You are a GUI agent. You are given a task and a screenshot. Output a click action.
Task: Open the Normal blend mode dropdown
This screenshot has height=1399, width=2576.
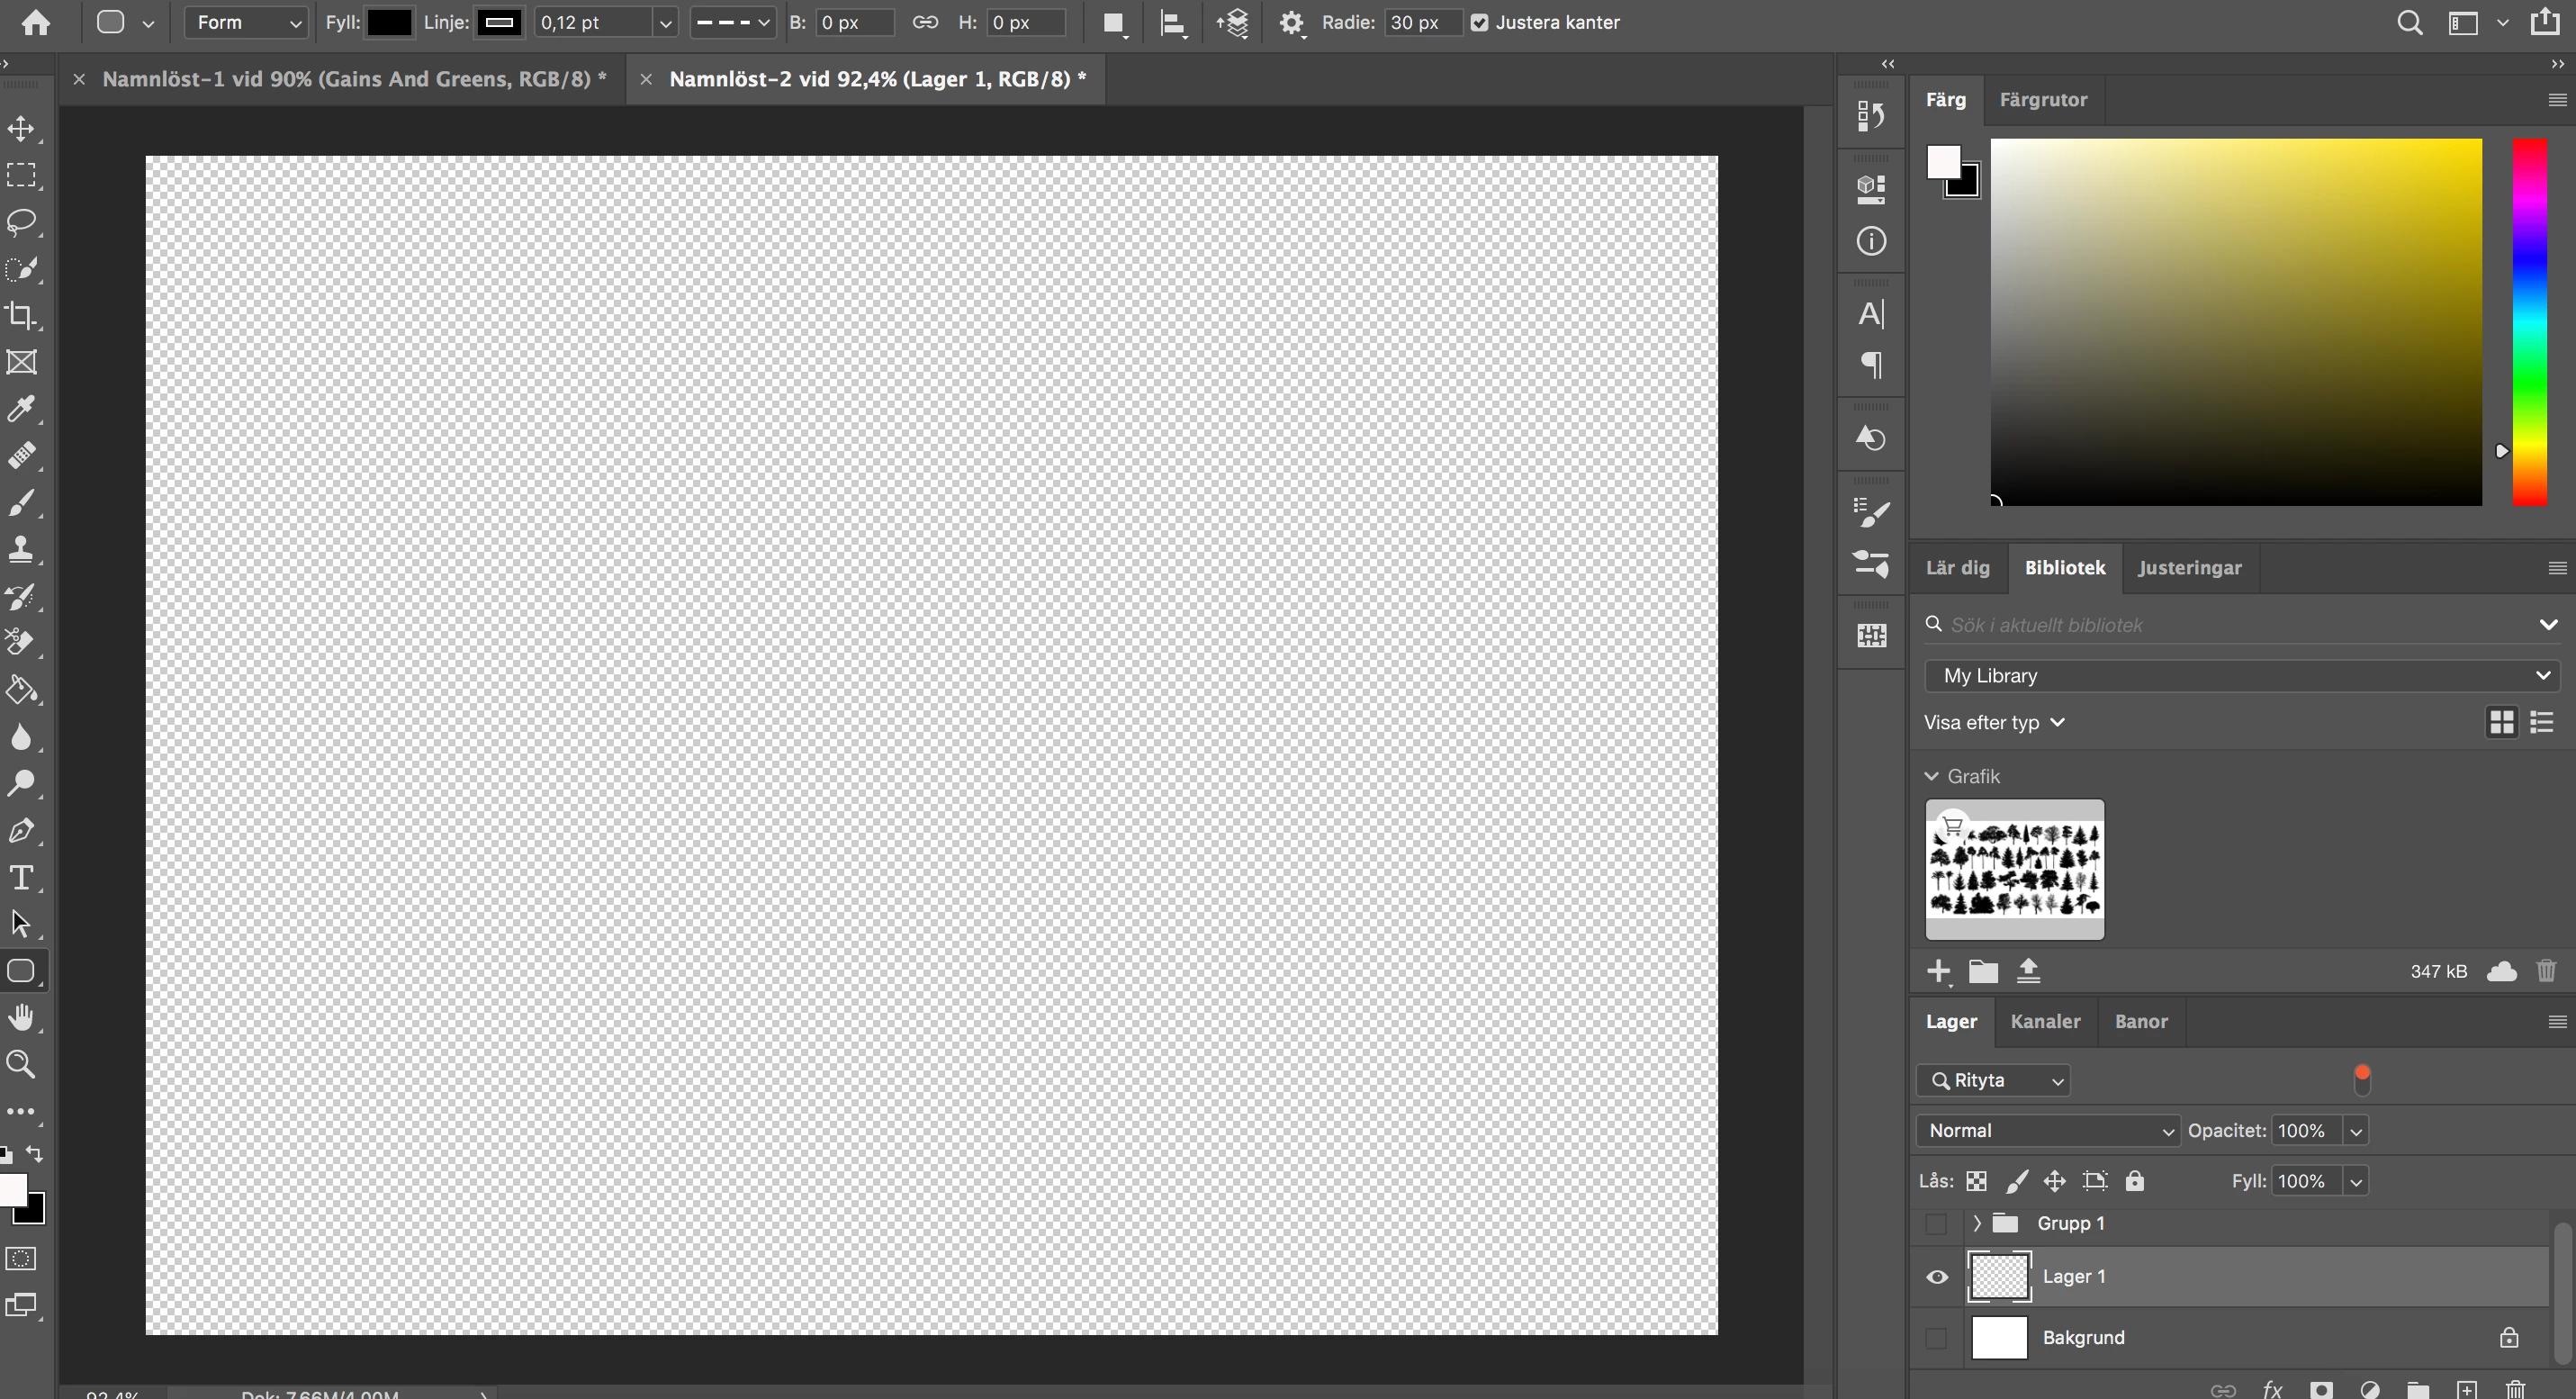point(2047,1131)
